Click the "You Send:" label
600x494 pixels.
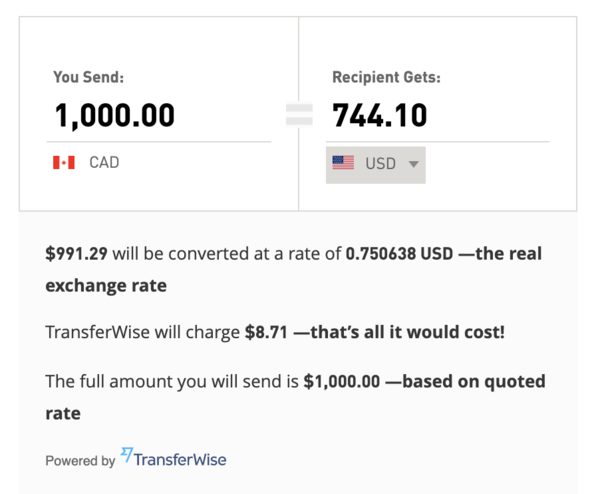pos(88,77)
